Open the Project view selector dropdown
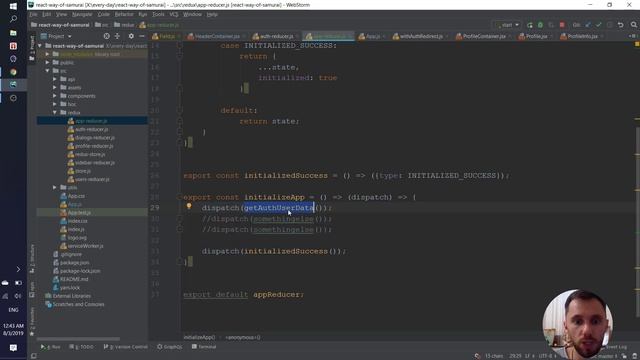This screenshot has width=640, height=360. pos(56,36)
